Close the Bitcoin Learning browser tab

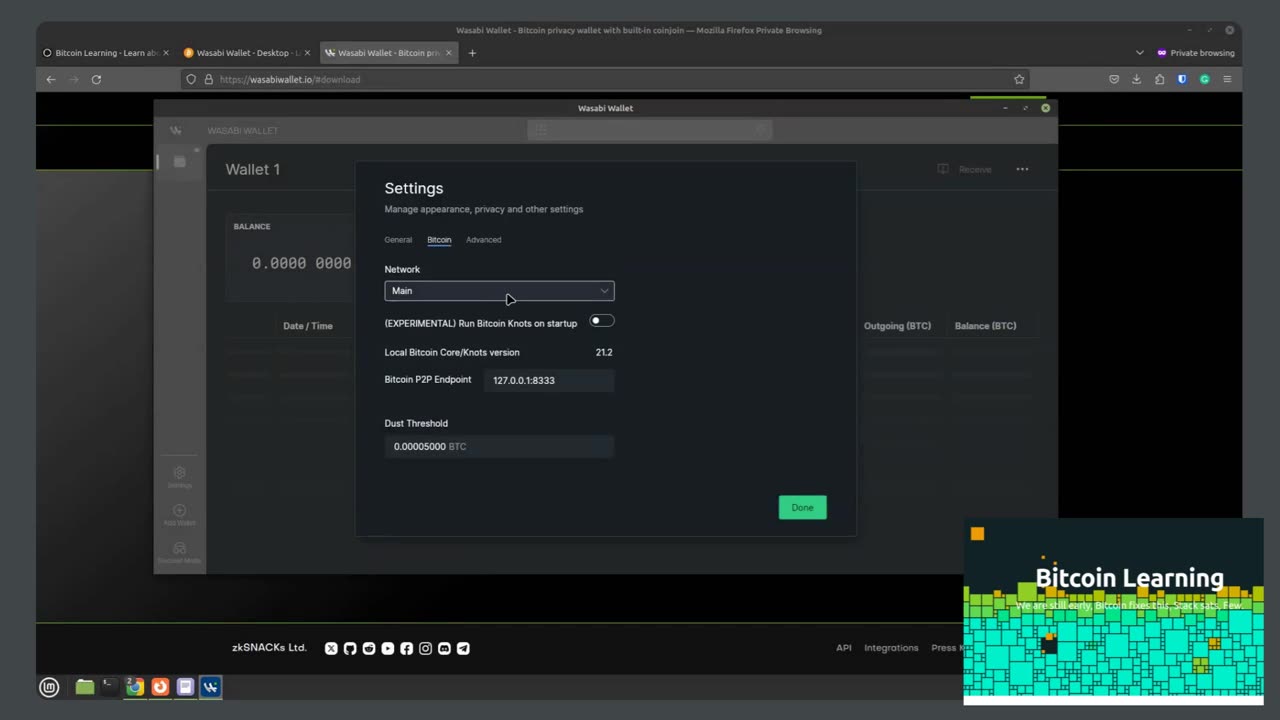(165, 53)
